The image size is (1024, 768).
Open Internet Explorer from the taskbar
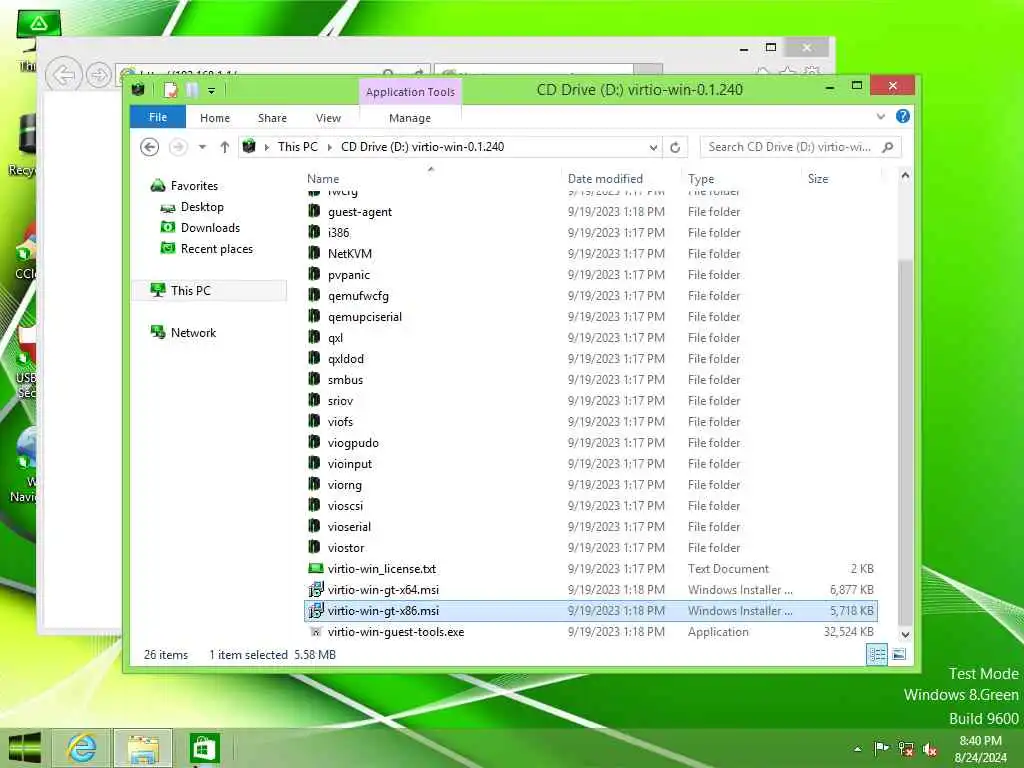click(82, 748)
